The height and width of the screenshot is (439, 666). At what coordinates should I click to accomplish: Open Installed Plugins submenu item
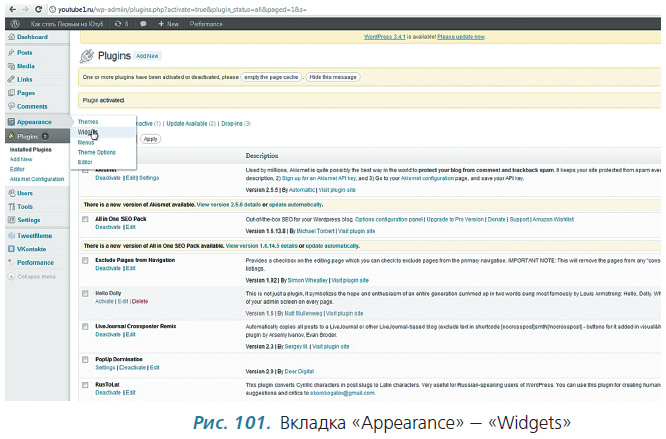point(31,149)
